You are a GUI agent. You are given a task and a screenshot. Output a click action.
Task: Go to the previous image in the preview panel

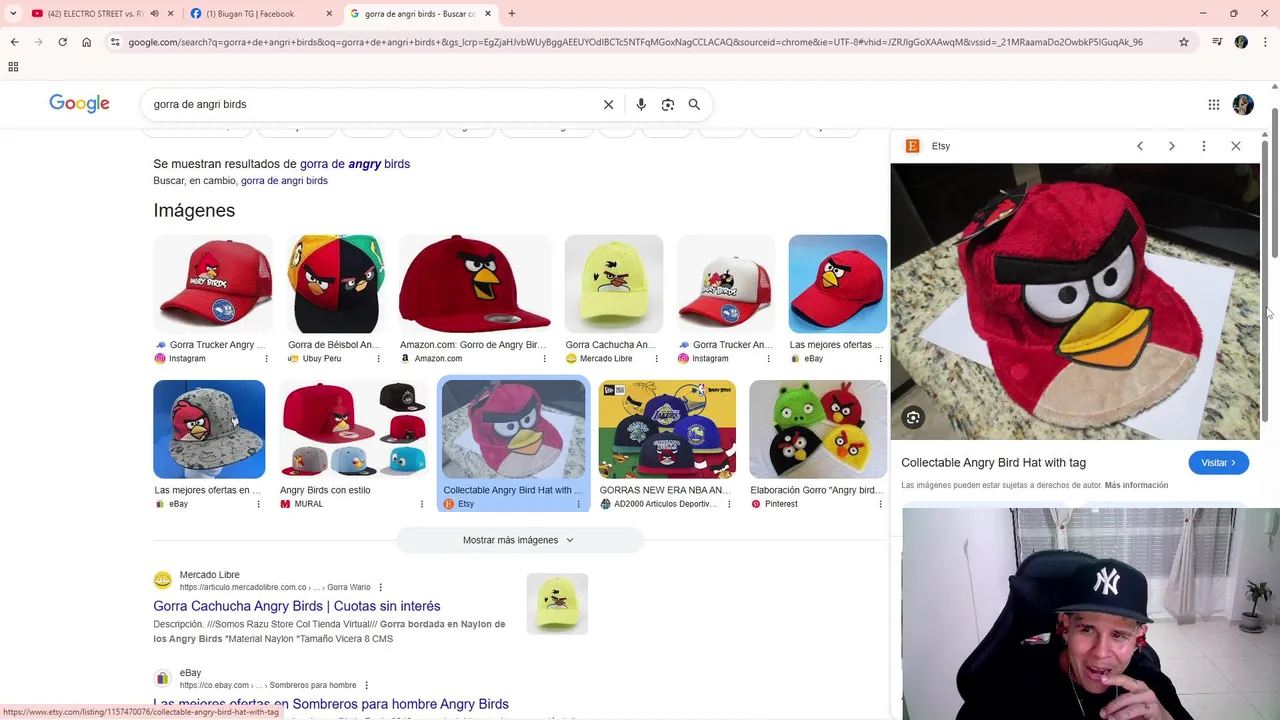(x=1140, y=146)
